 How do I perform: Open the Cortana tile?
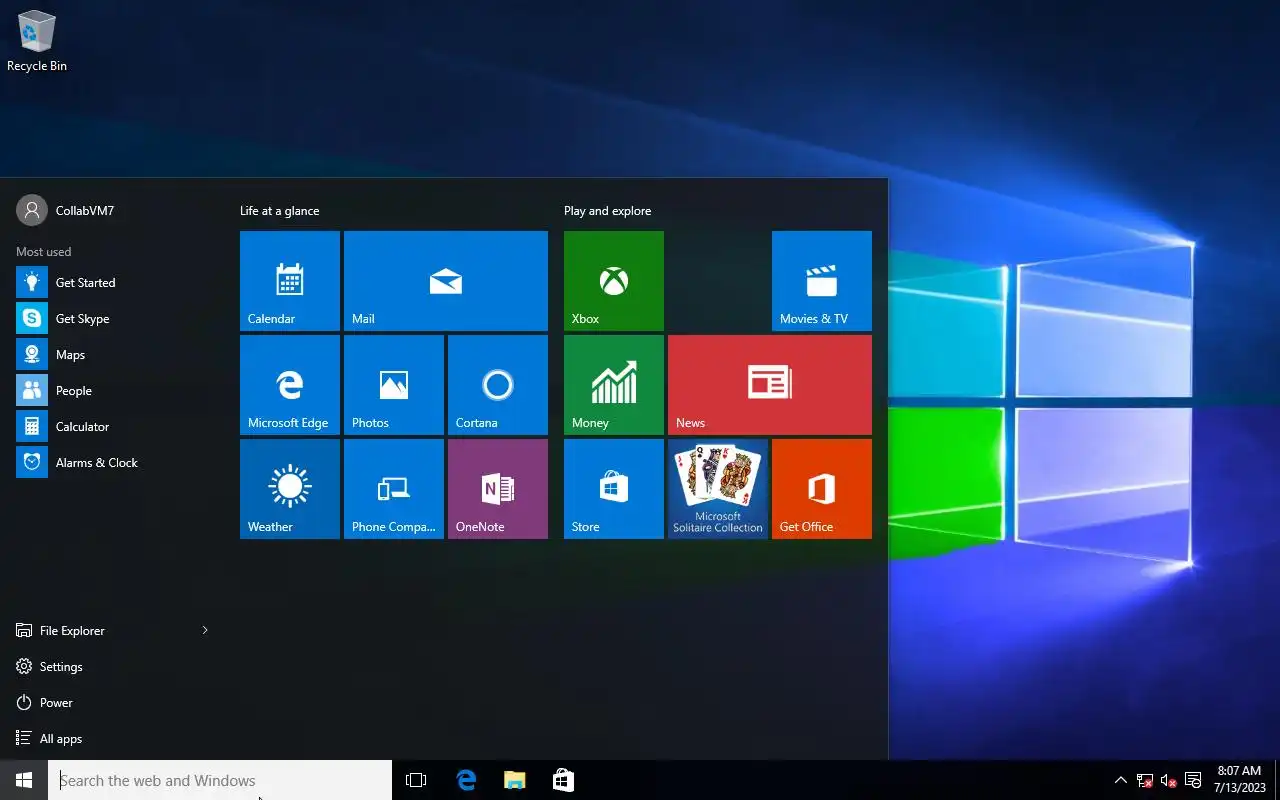pos(498,385)
